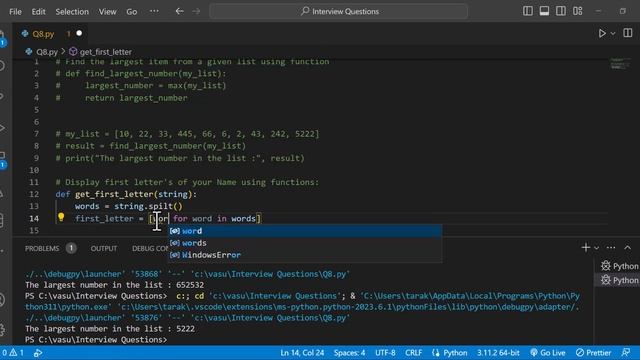
Task: Click terminal text 'The largest number in the list : 5222'
Action: (x=110, y=329)
